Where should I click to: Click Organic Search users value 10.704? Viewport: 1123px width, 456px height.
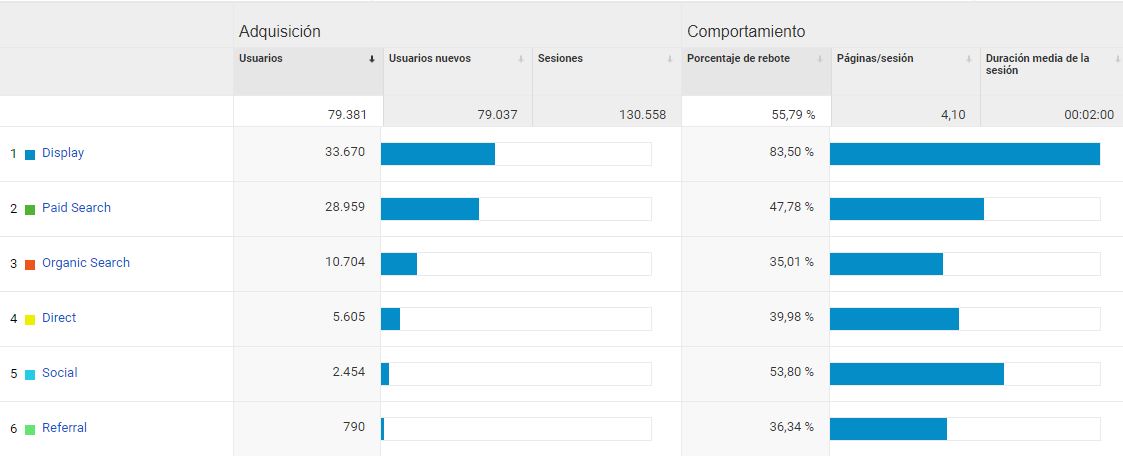click(344, 262)
